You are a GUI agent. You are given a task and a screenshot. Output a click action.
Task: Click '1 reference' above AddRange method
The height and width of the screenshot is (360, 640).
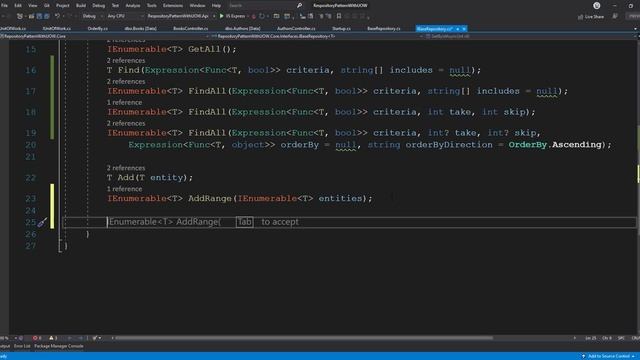click(124, 189)
